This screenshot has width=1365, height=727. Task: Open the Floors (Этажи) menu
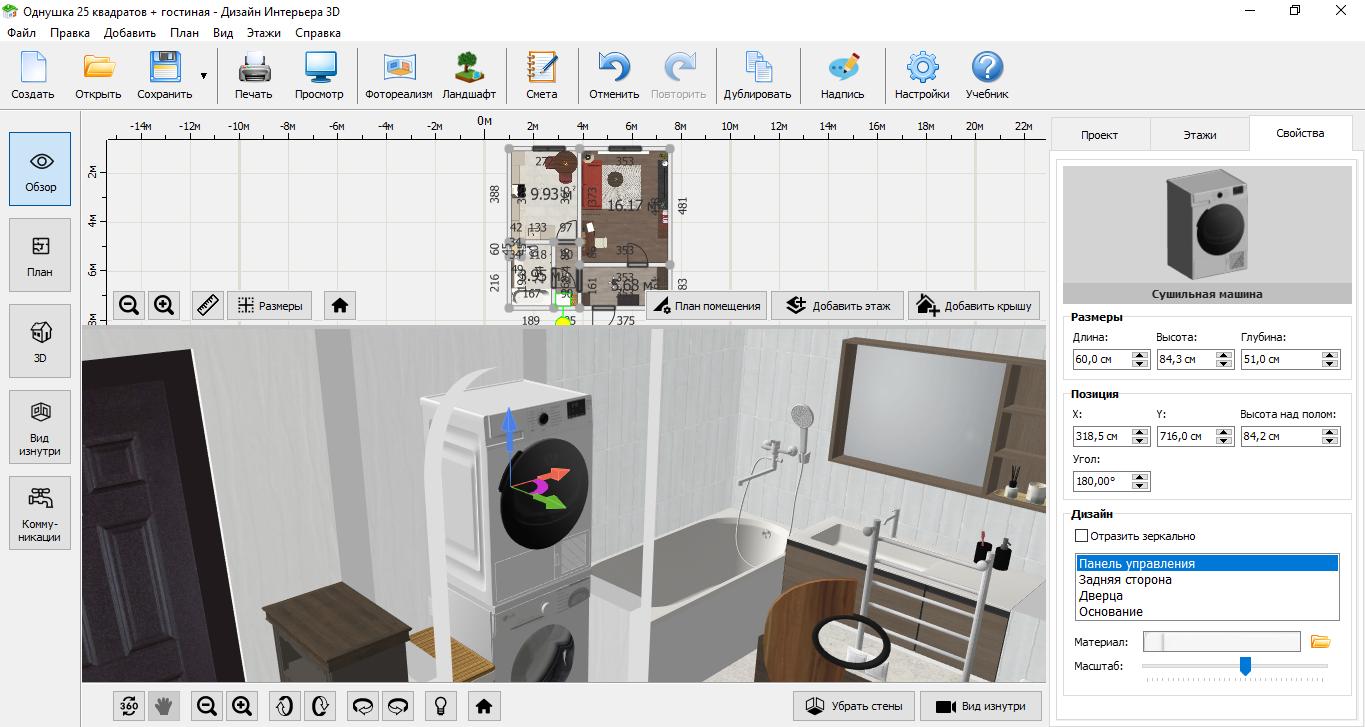pyautogui.click(x=264, y=32)
